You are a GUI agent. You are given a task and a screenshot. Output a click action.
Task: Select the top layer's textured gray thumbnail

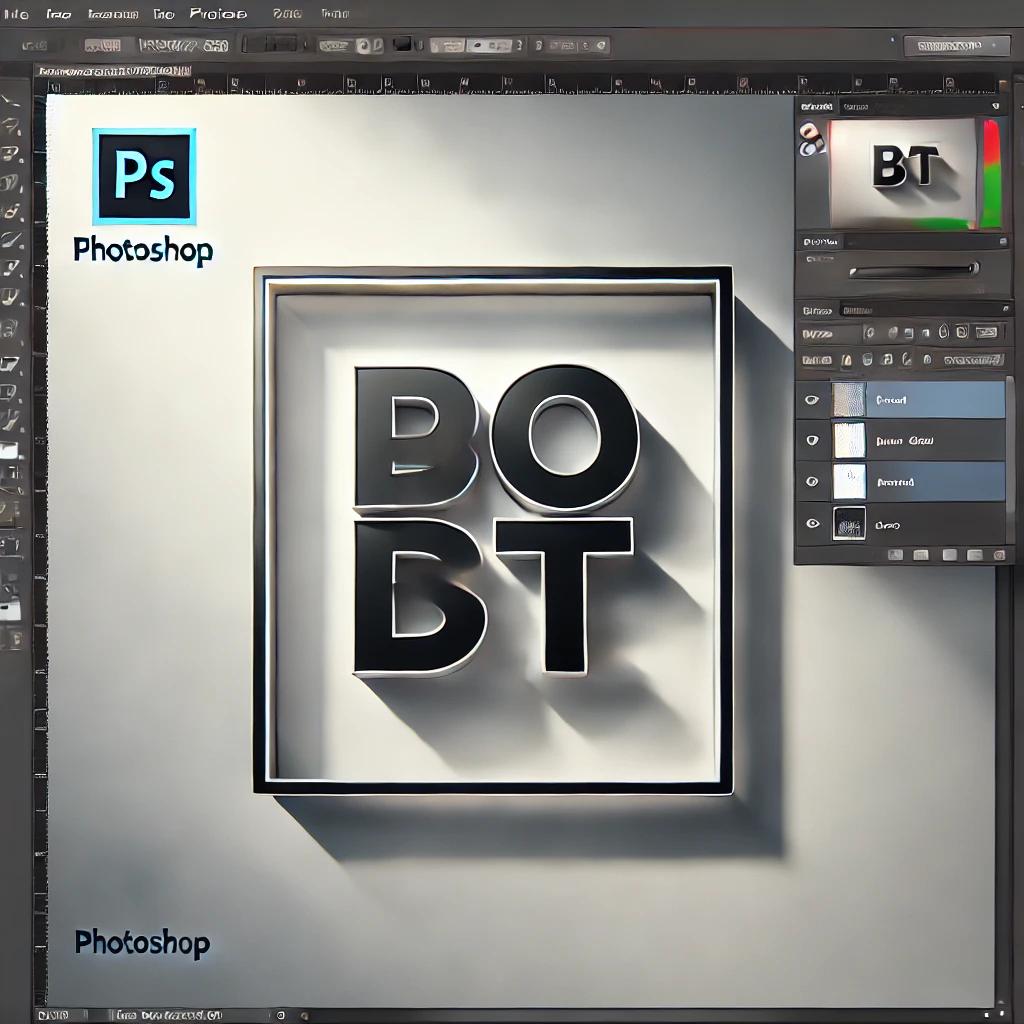pos(849,399)
